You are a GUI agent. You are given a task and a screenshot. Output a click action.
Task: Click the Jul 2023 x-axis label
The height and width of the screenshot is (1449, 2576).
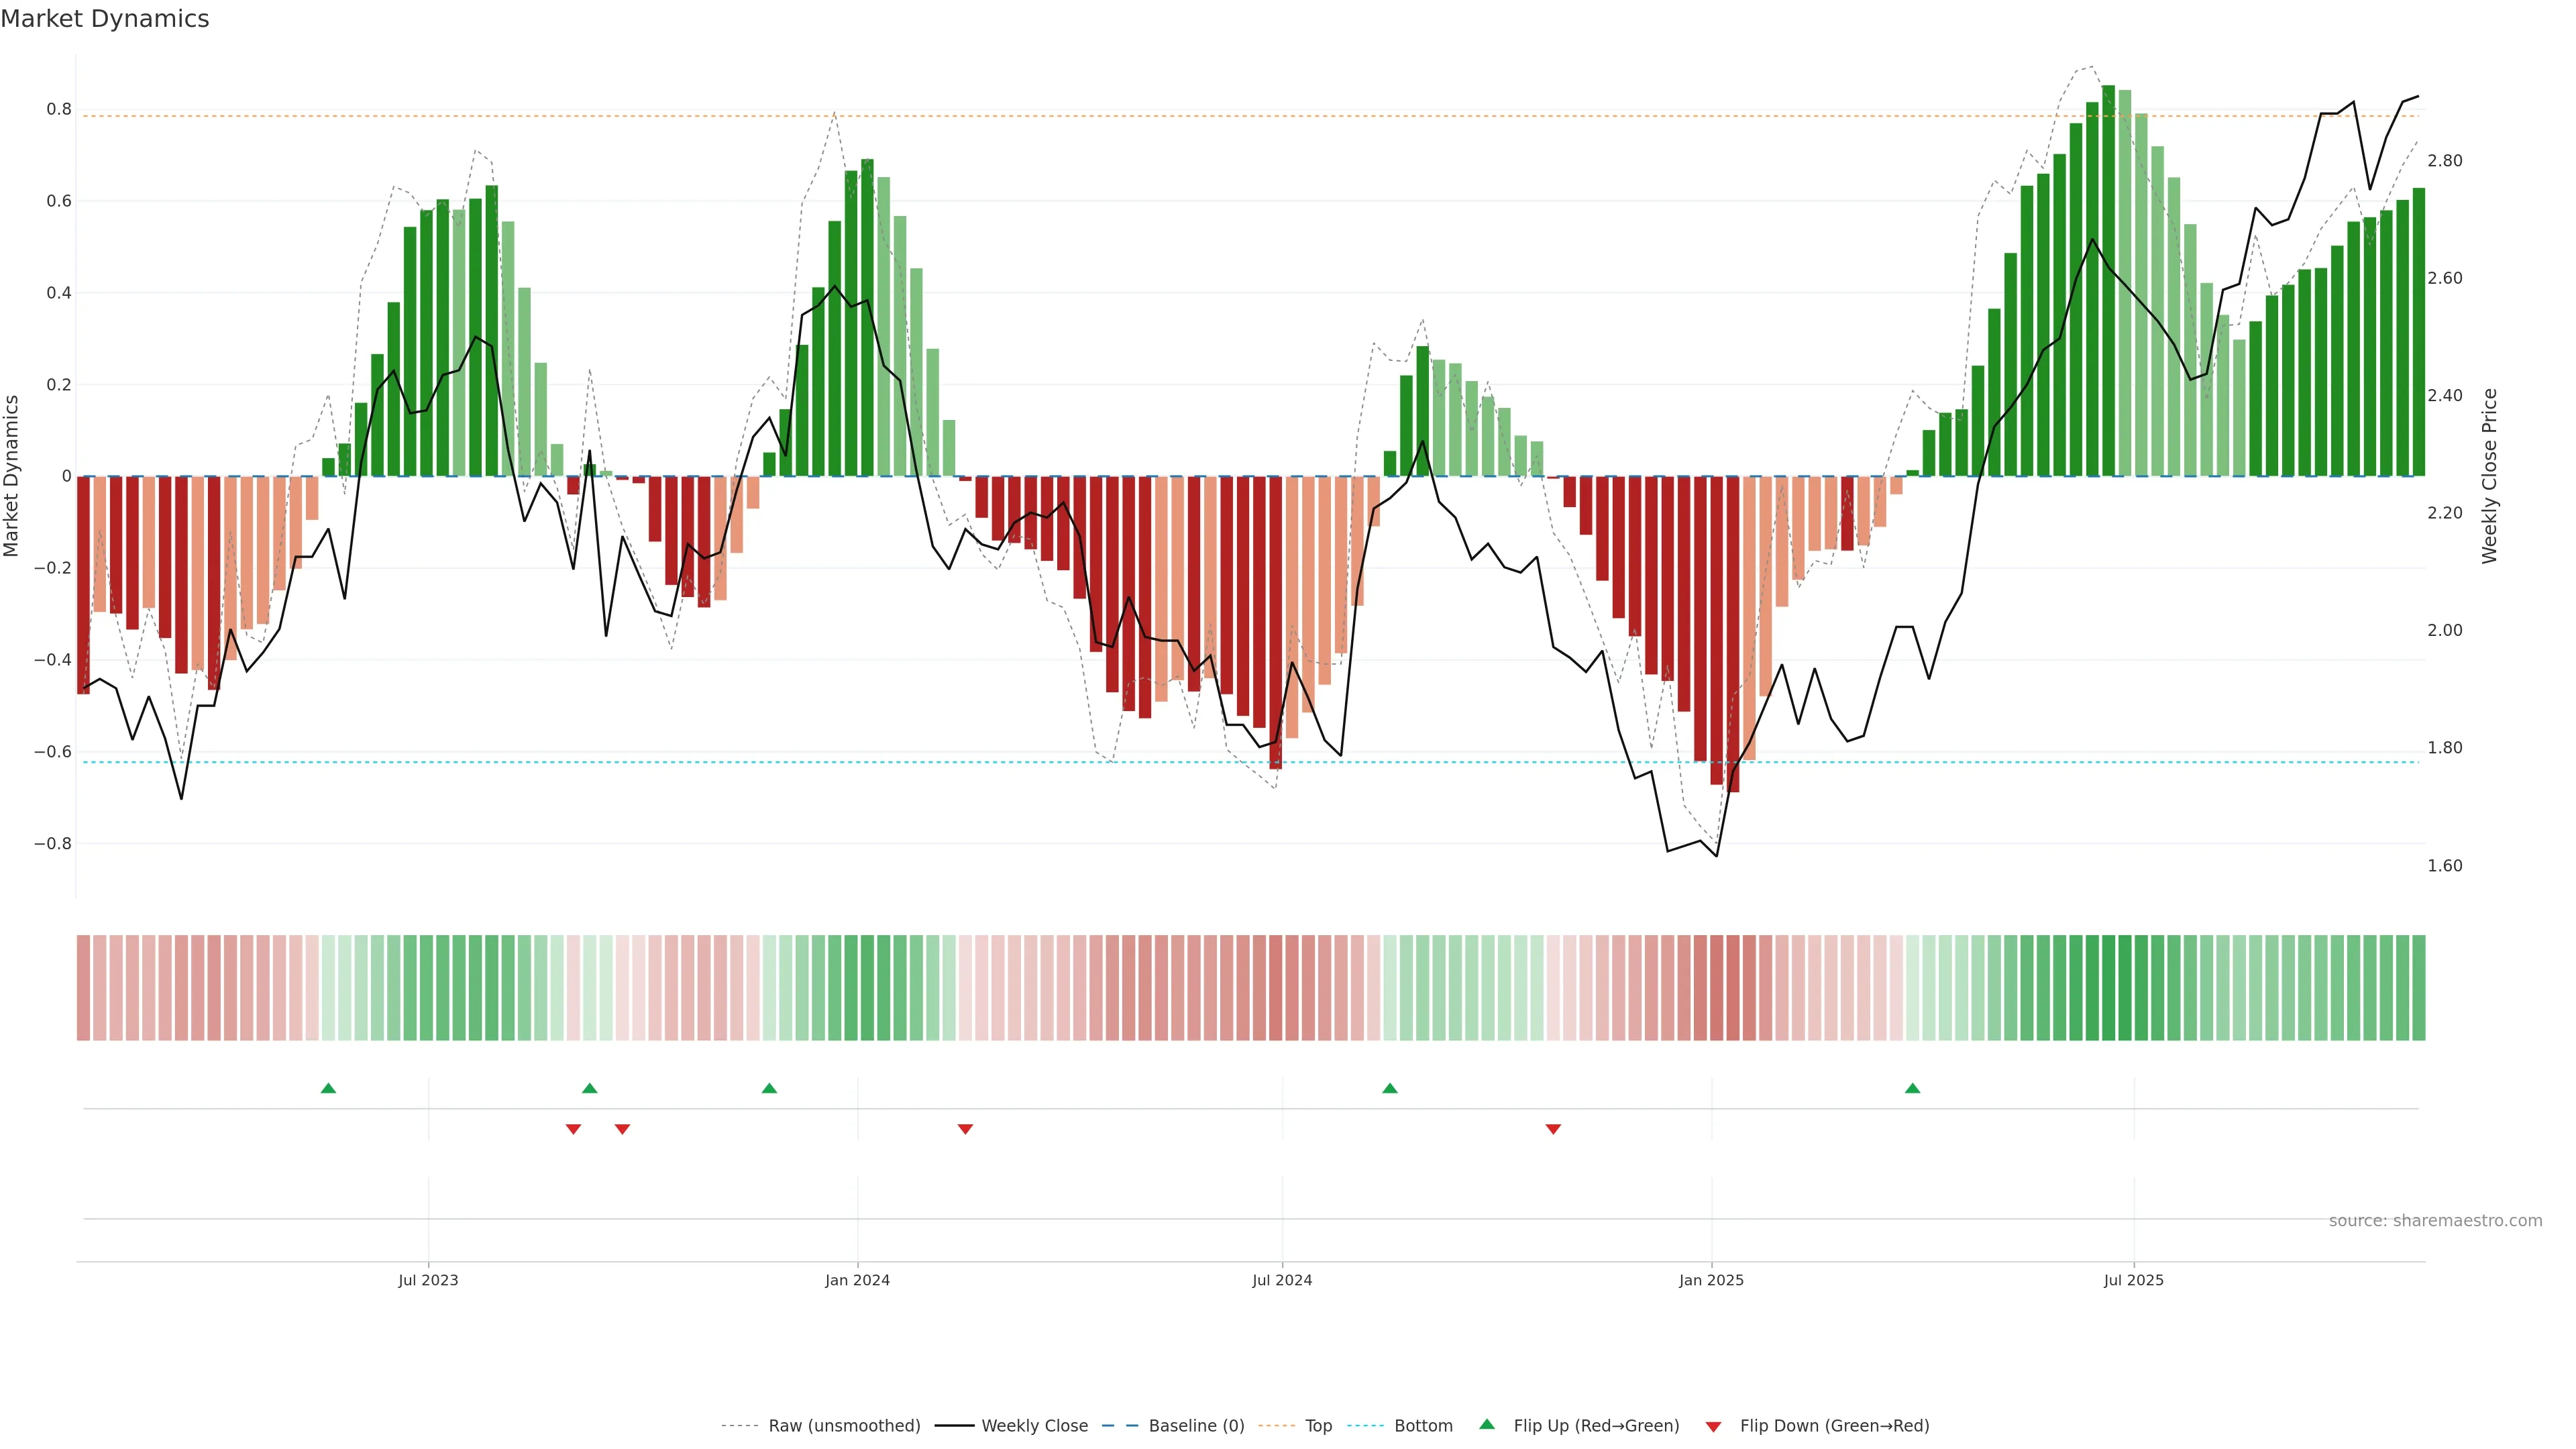point(428,1280)
